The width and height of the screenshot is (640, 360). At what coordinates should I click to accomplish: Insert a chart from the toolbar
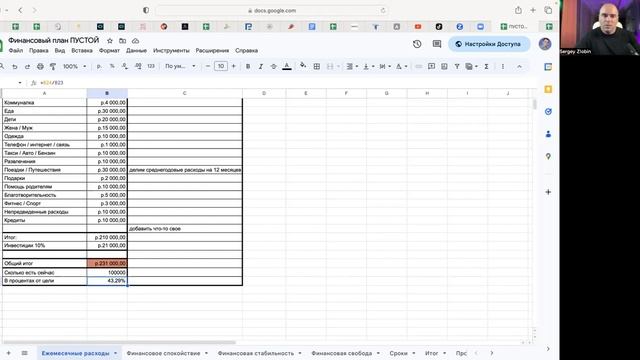[x=444, y=67]
